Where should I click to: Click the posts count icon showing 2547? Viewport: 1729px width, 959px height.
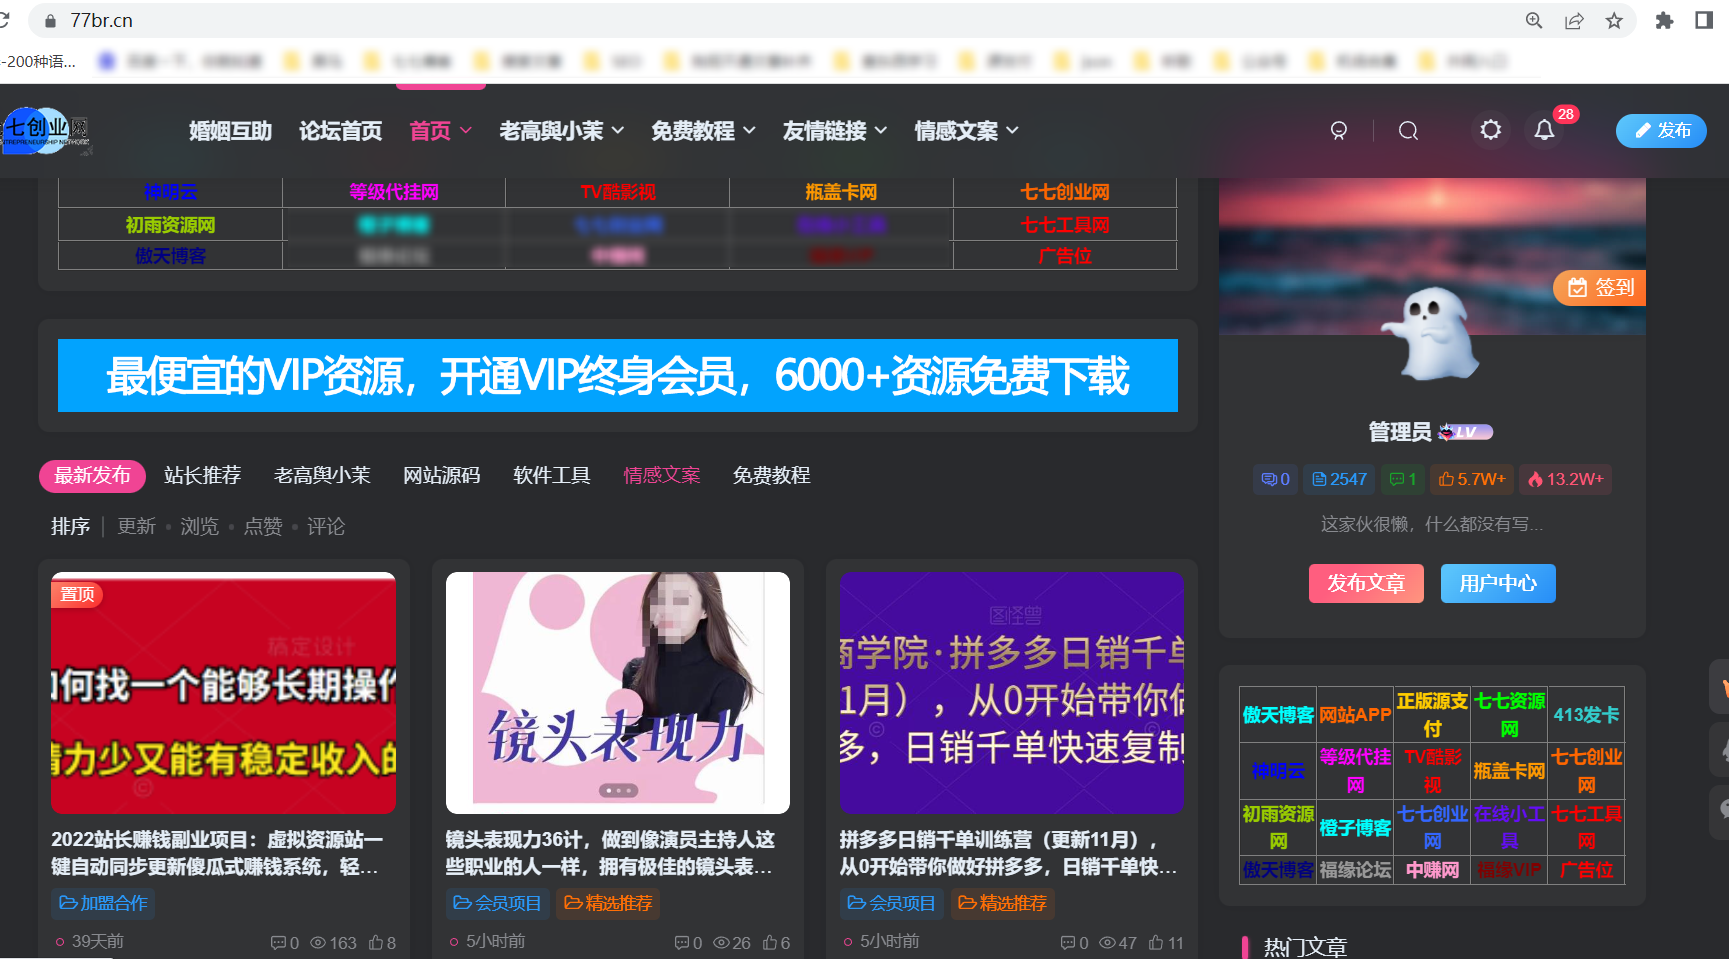pyautogui.click(x=1339, y=479)
